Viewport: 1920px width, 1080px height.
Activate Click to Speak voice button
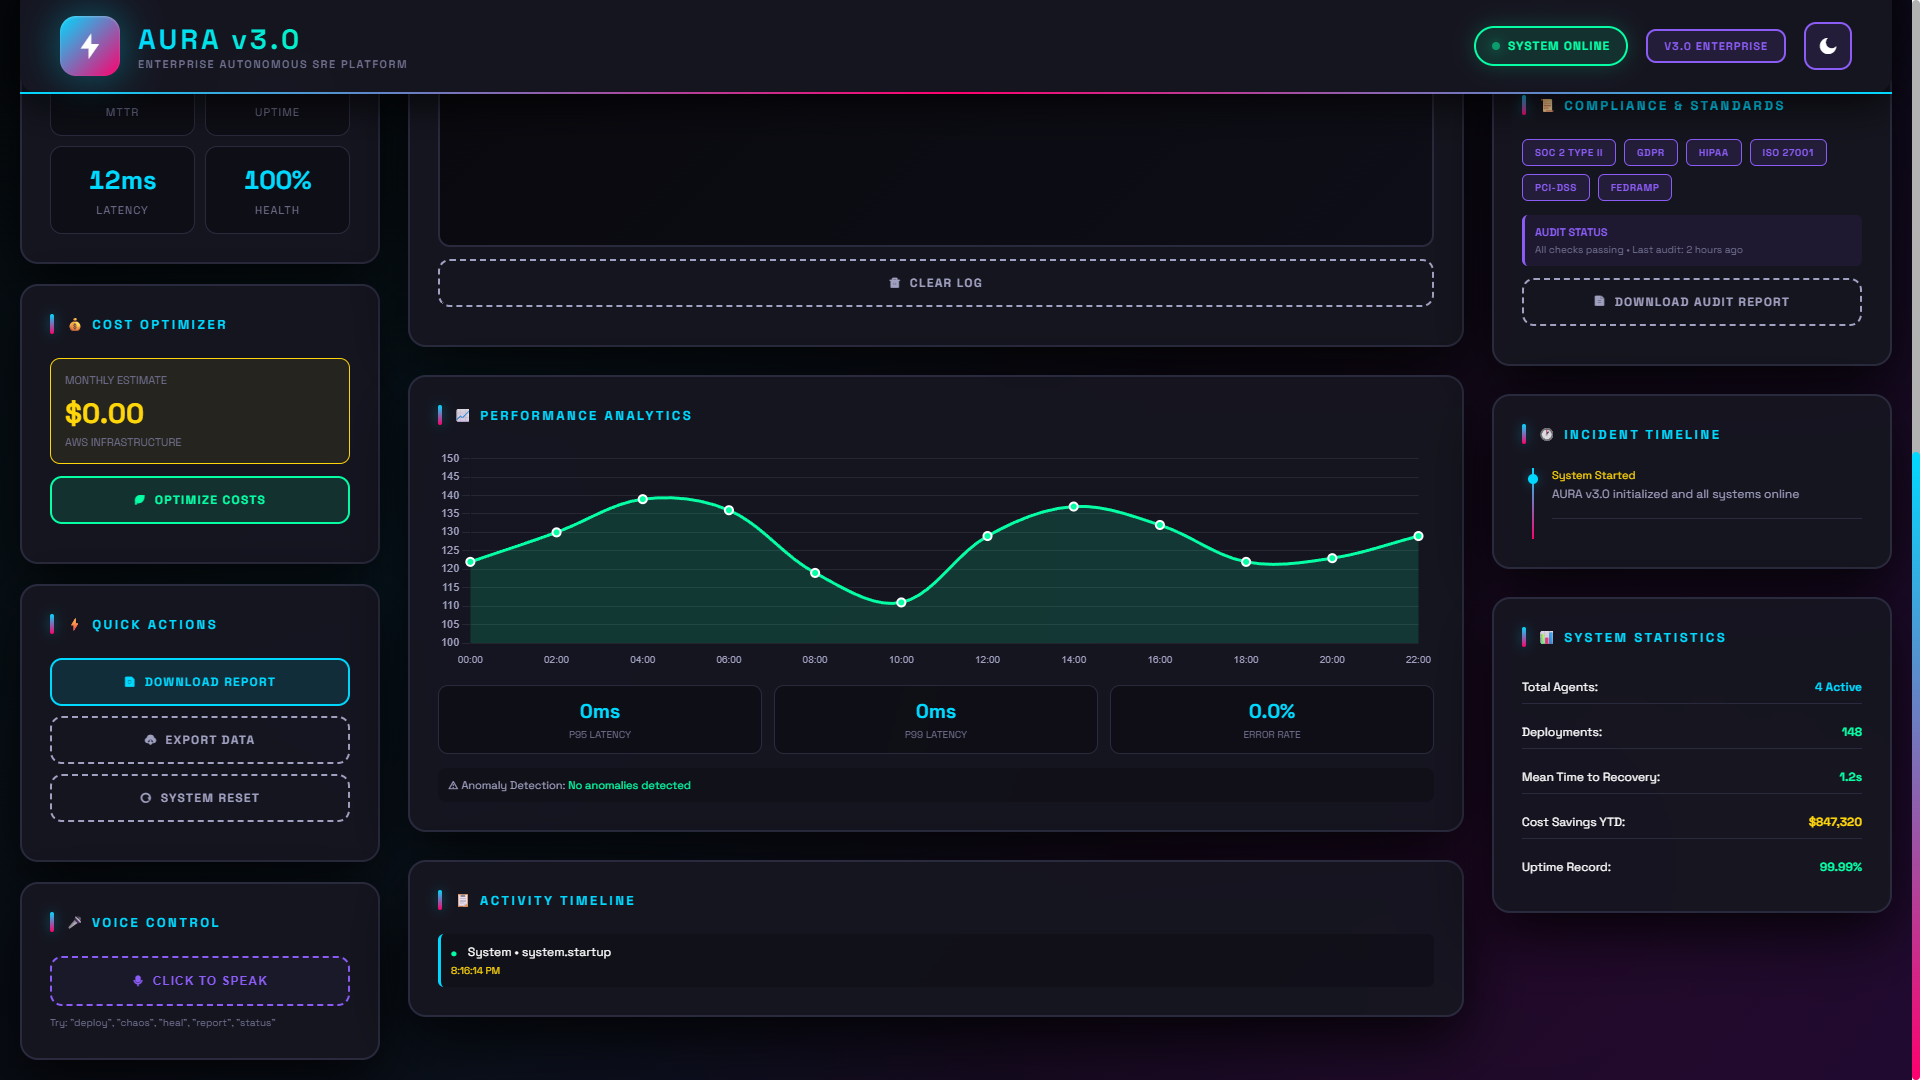pos(200,981)
